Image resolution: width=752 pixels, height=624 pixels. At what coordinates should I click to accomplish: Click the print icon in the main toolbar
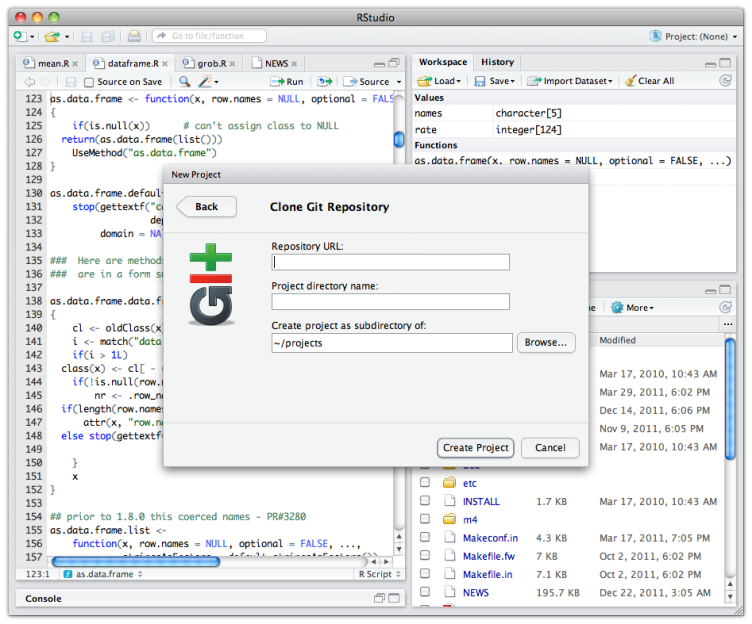click(134, 36)
